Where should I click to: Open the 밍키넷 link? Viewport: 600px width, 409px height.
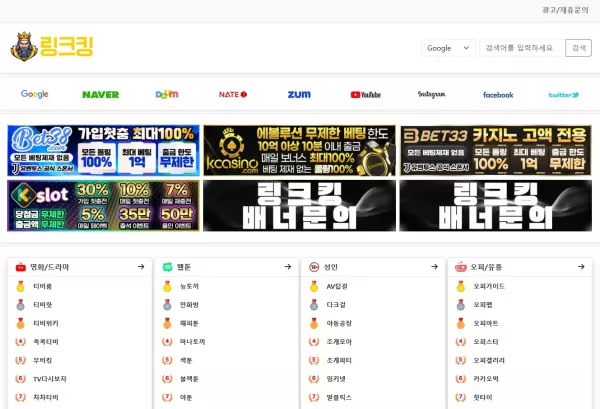click(336, 379)
